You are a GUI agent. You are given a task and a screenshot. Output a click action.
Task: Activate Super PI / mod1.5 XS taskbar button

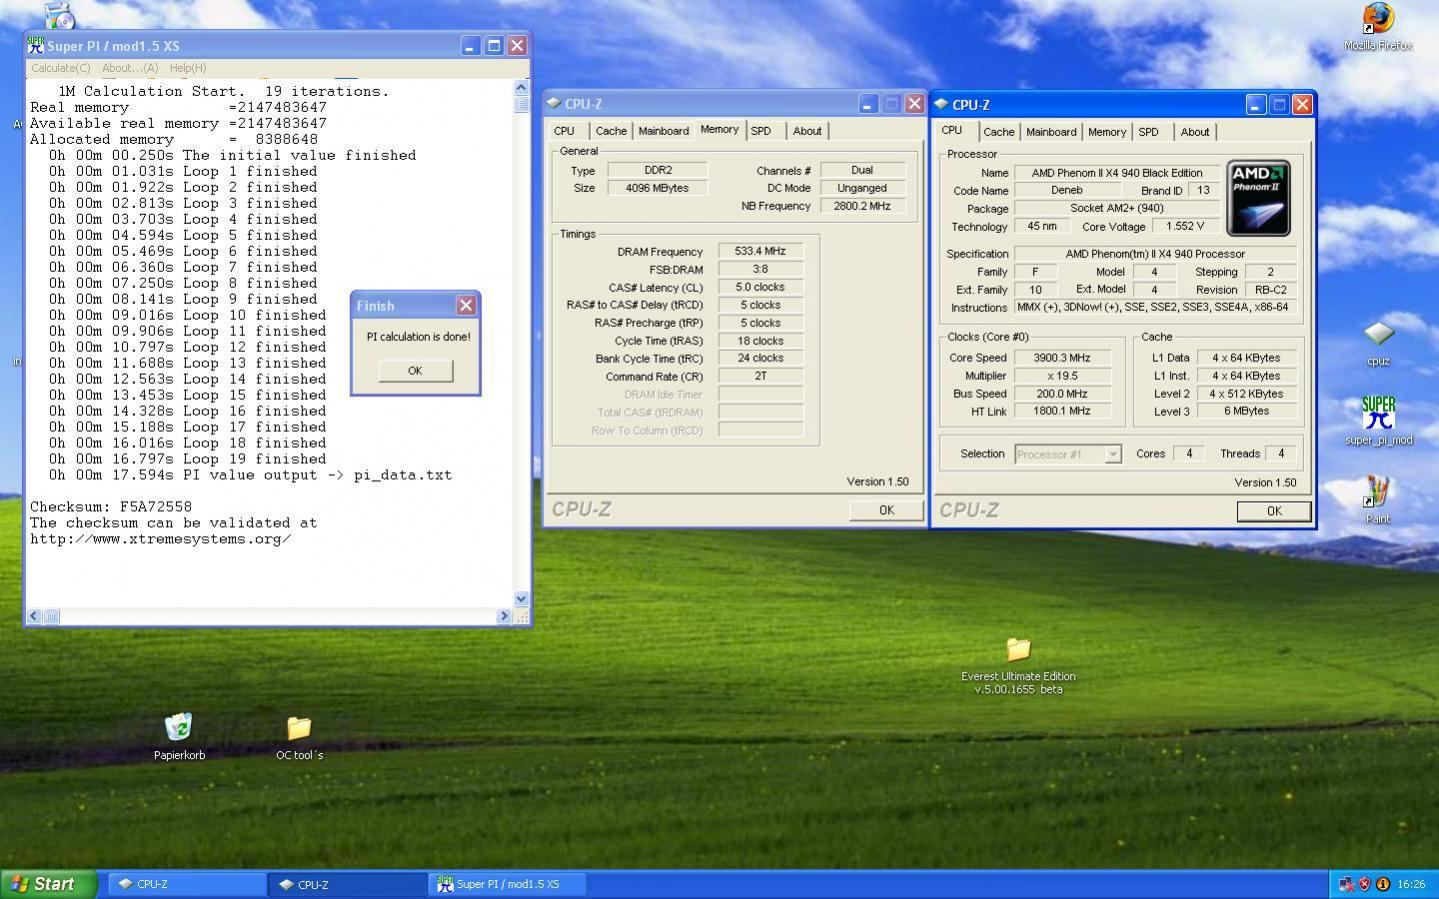pos(508,884)
